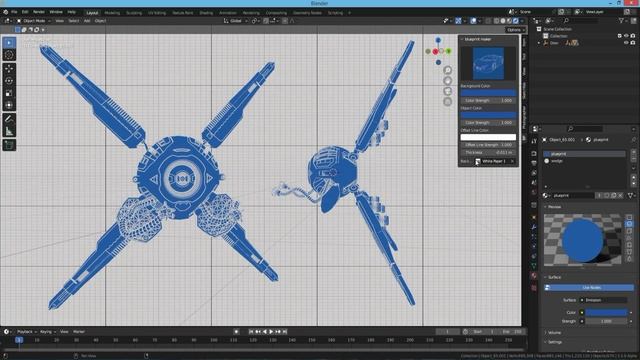640x360 pixels.
Task: Open the Modifiers wrench properties tab
Action: (x=534, y=227)
